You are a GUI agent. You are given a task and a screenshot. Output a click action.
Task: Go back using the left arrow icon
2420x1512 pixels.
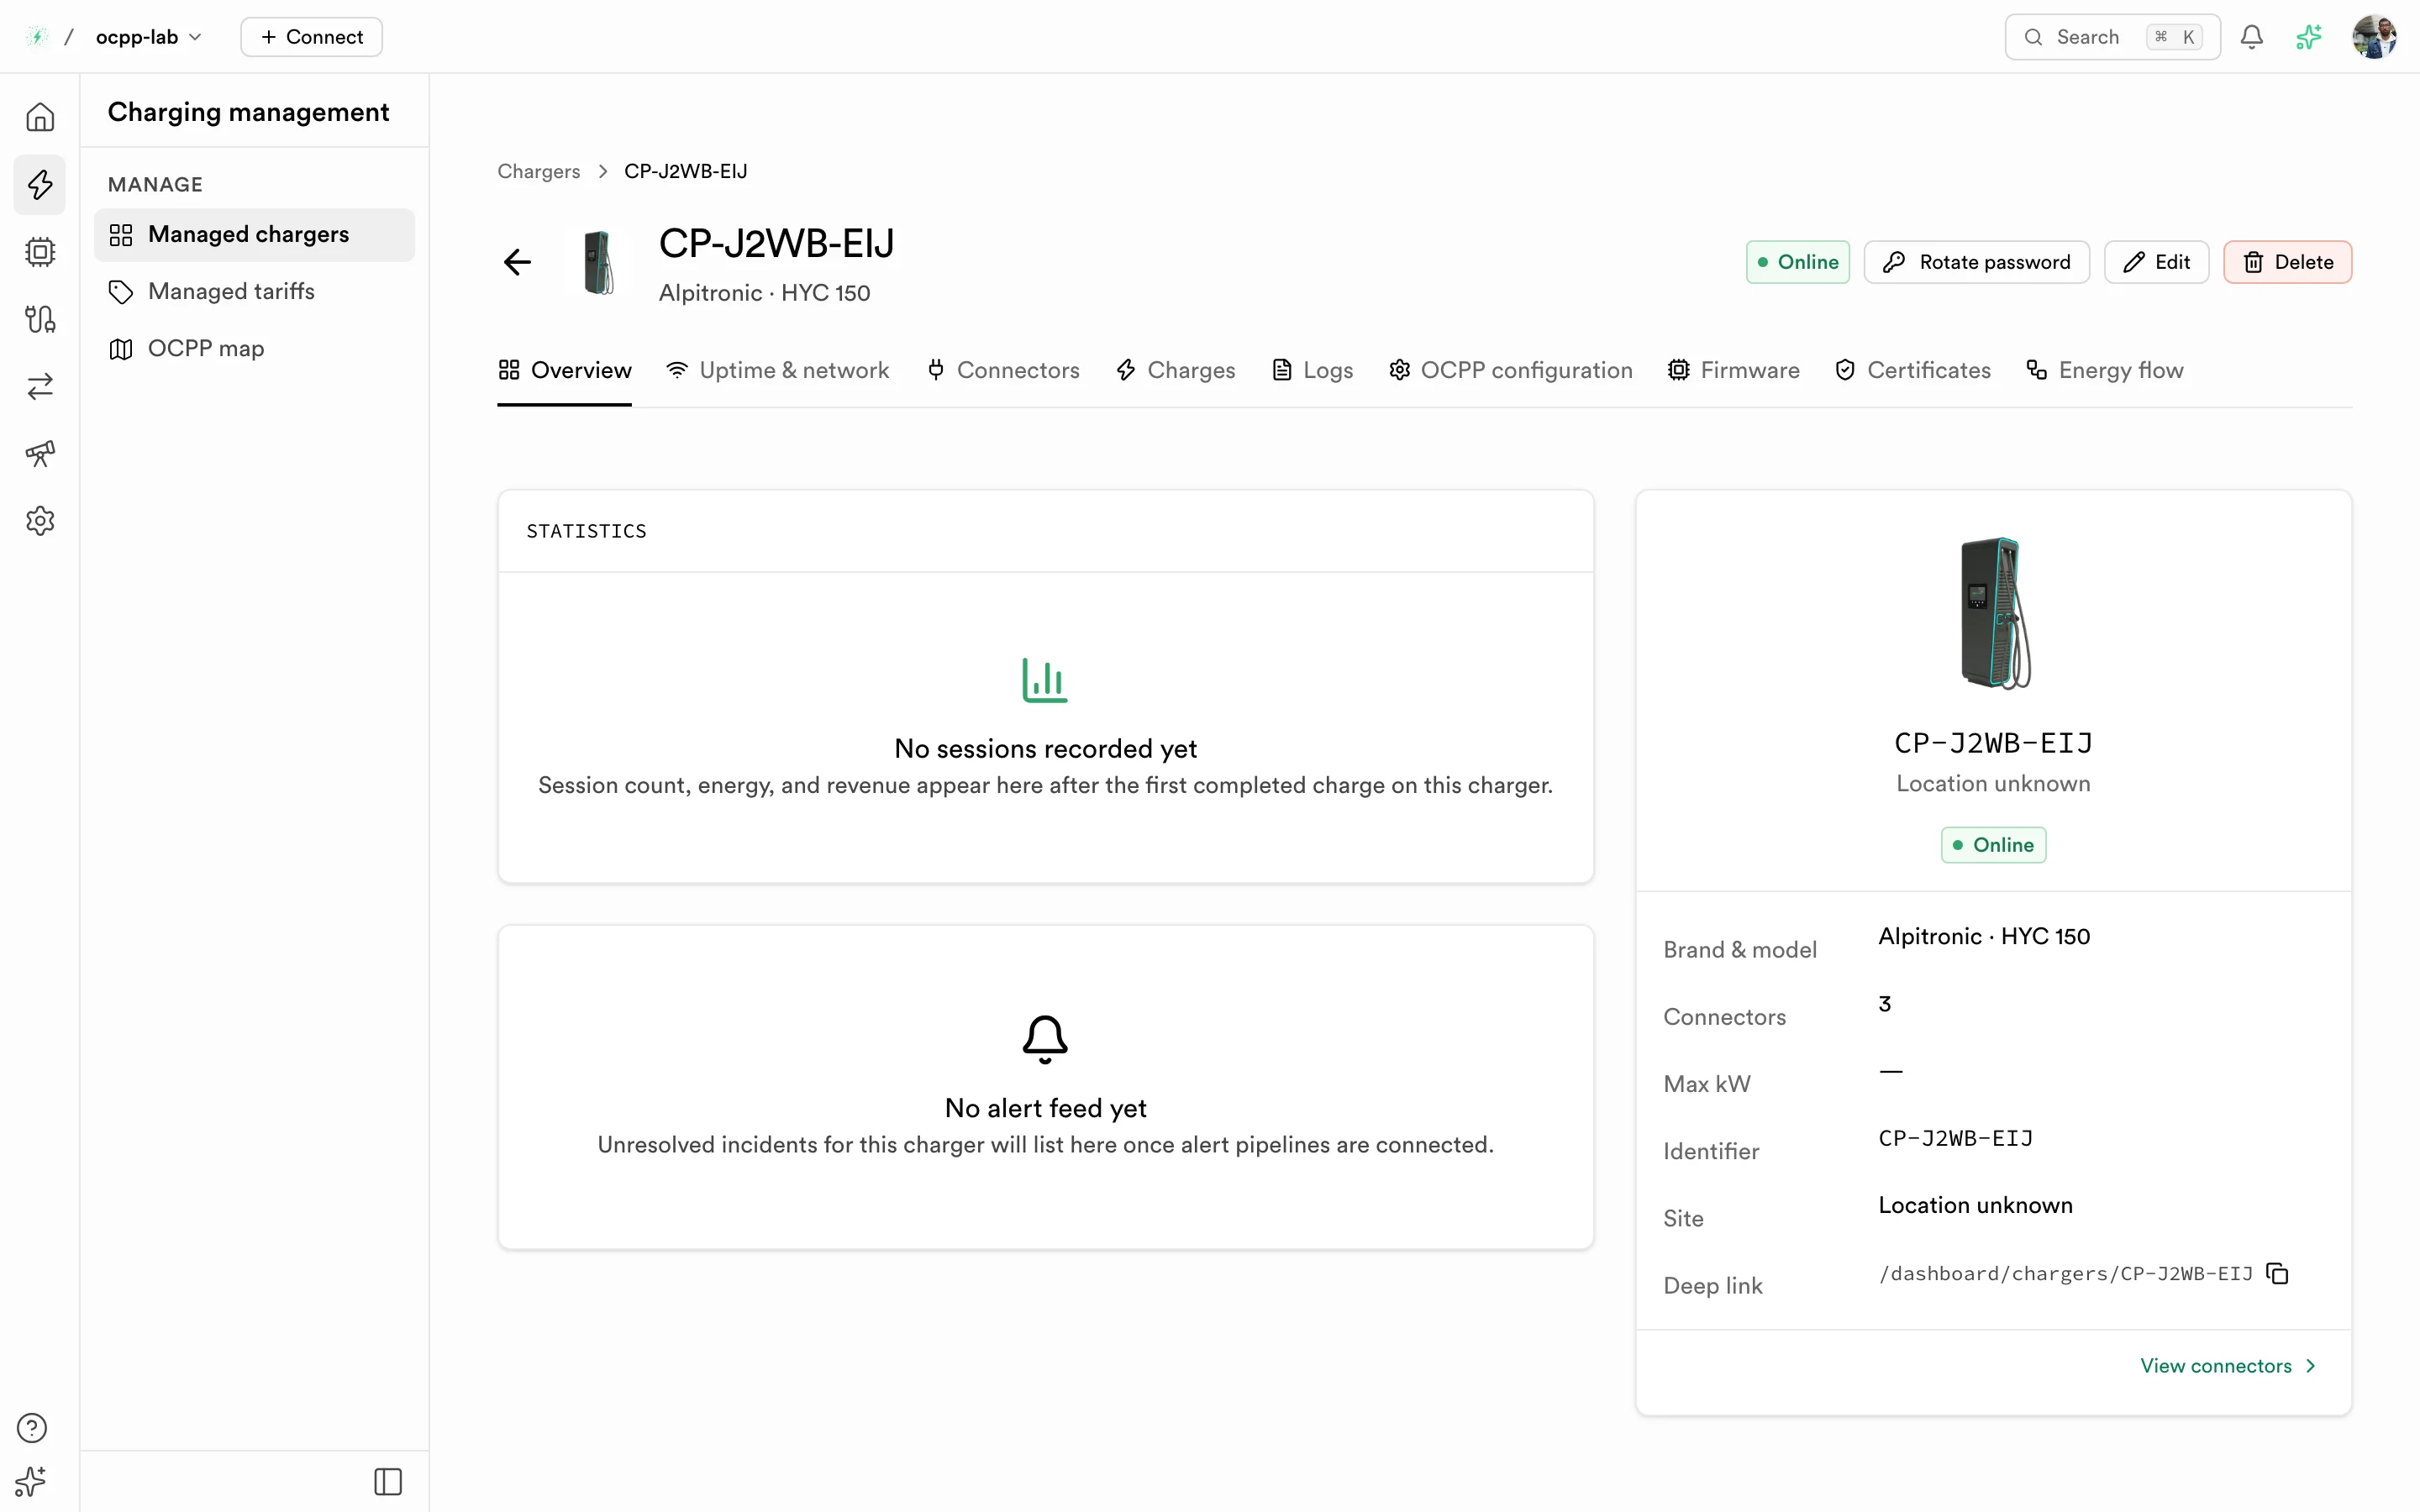[517, 262]
